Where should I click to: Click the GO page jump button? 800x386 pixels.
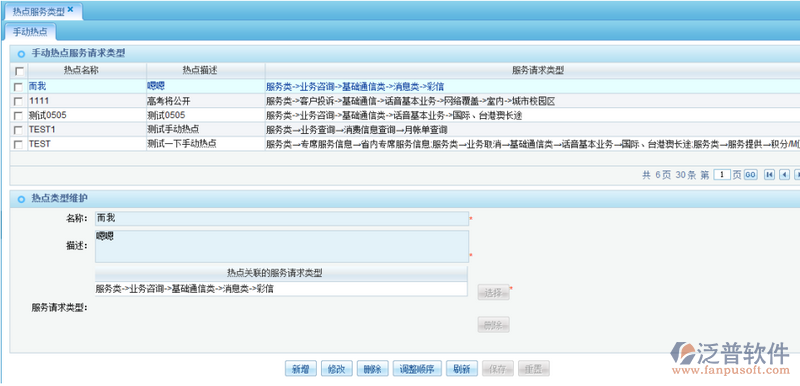750,175
